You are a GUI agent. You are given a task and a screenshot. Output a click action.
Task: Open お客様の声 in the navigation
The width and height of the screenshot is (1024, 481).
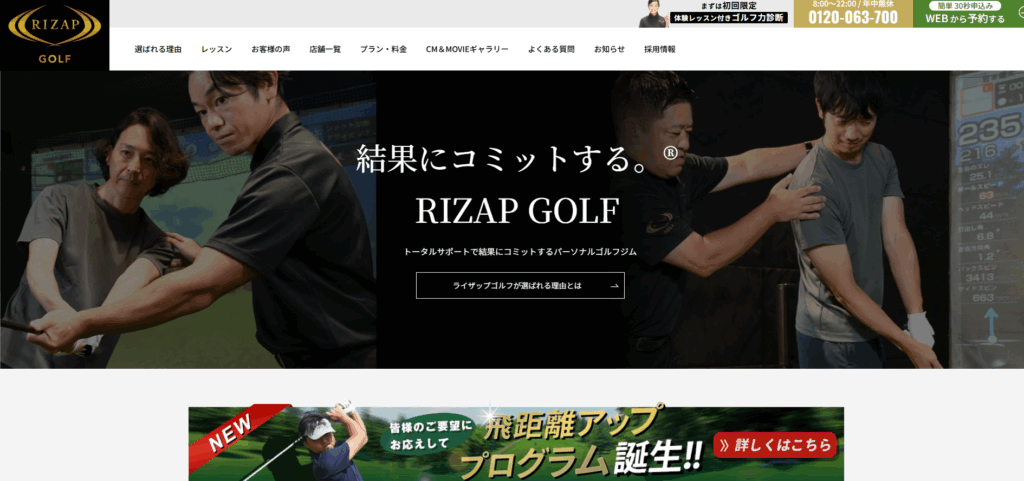(270, 49)
